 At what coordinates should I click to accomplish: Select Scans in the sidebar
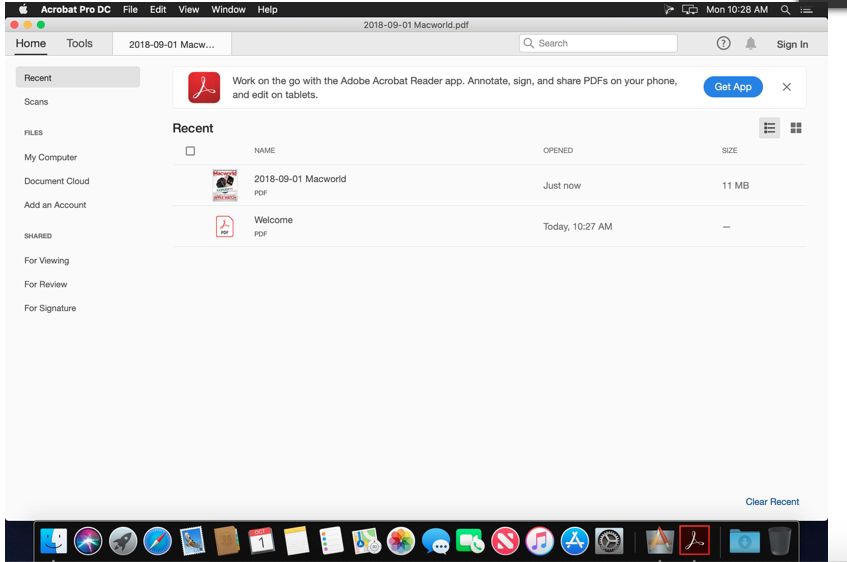tap(36, 102)
